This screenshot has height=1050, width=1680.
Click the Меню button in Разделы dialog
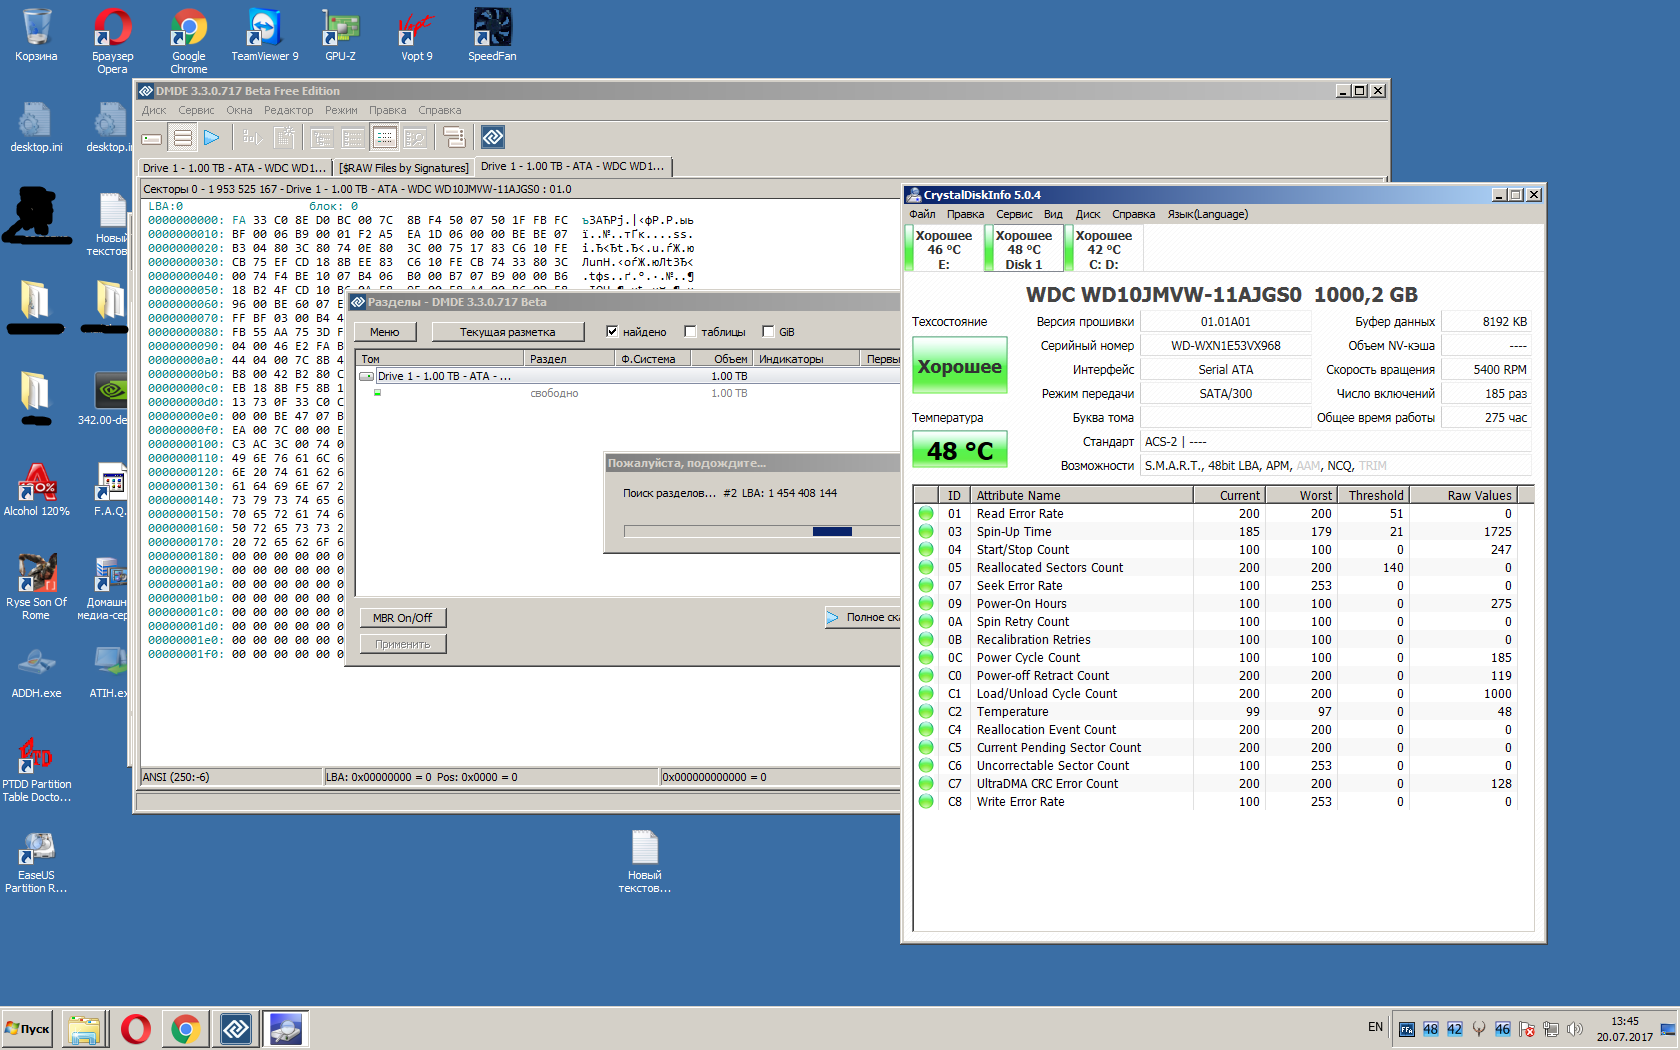click(x=384, y=332)
